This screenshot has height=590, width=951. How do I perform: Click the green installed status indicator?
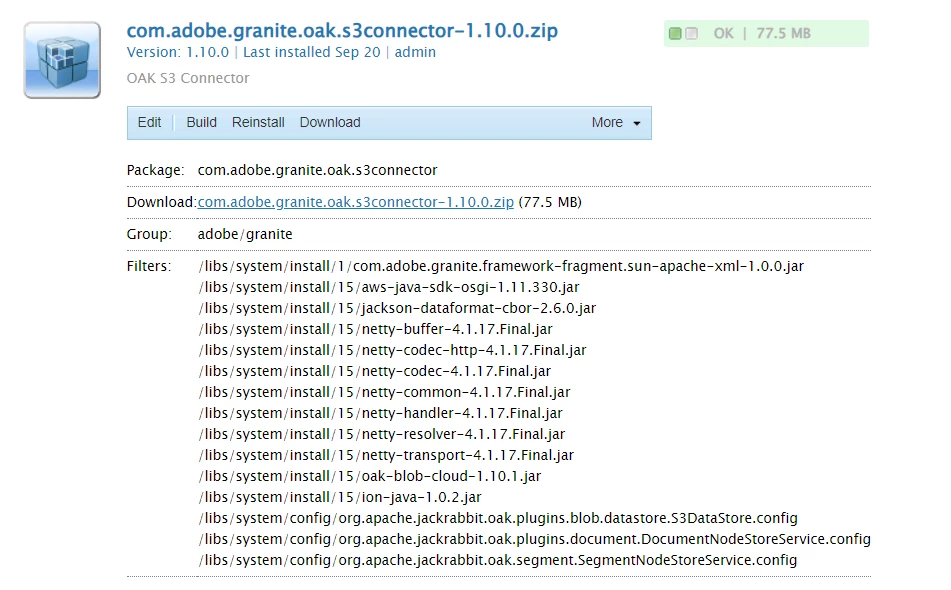click(674, 33)
